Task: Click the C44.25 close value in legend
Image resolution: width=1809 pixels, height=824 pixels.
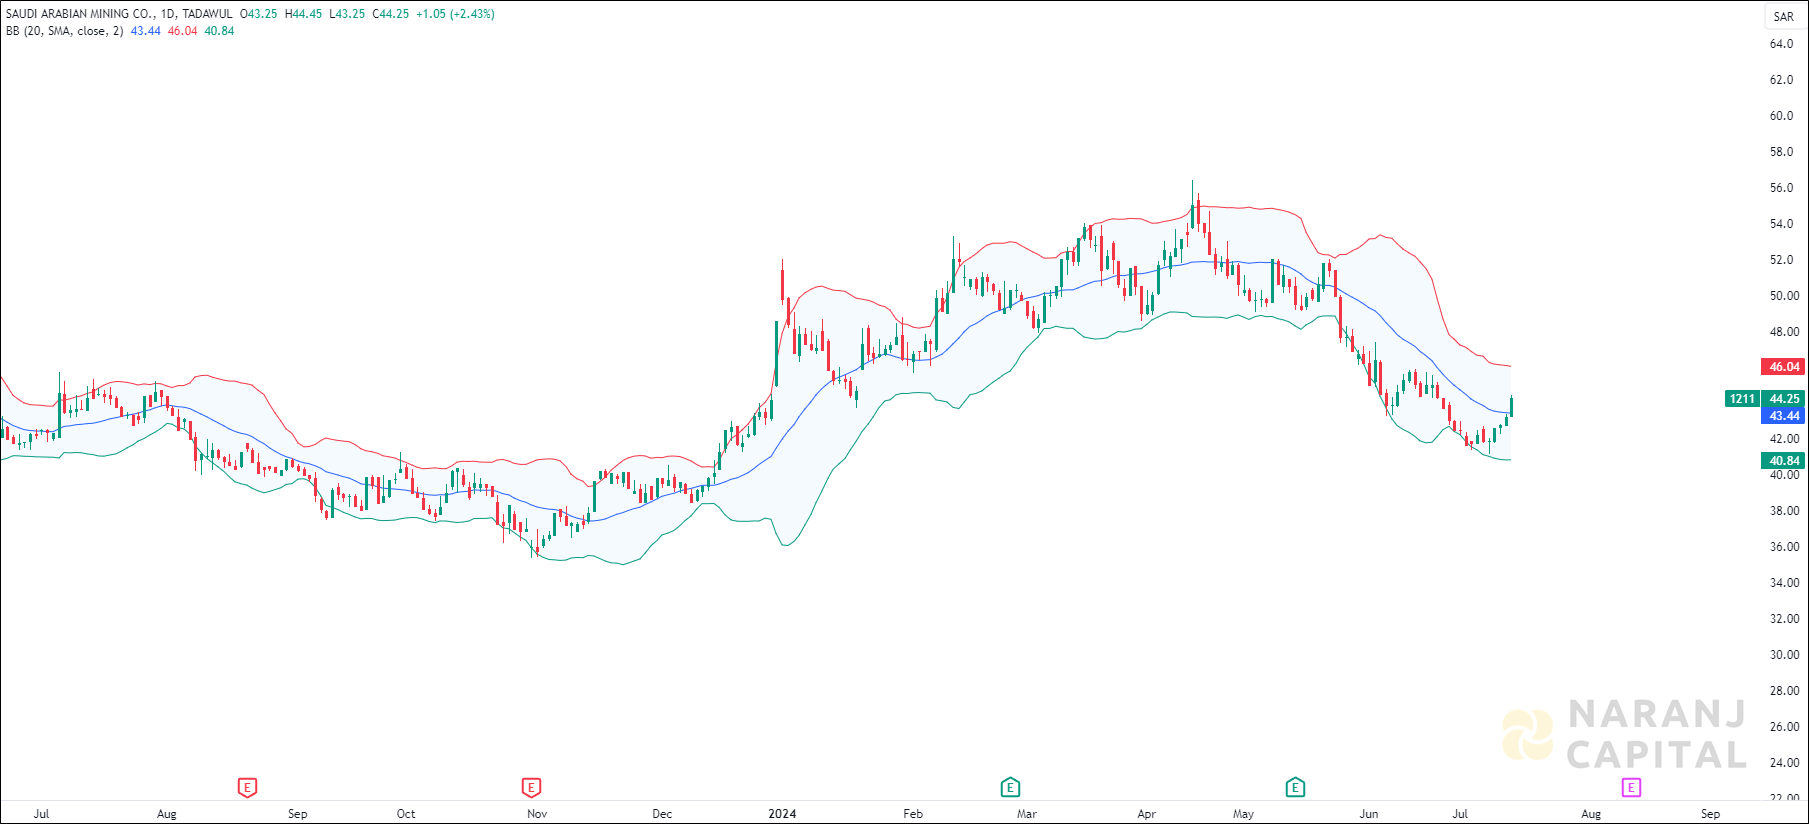Action: (391, 14)
